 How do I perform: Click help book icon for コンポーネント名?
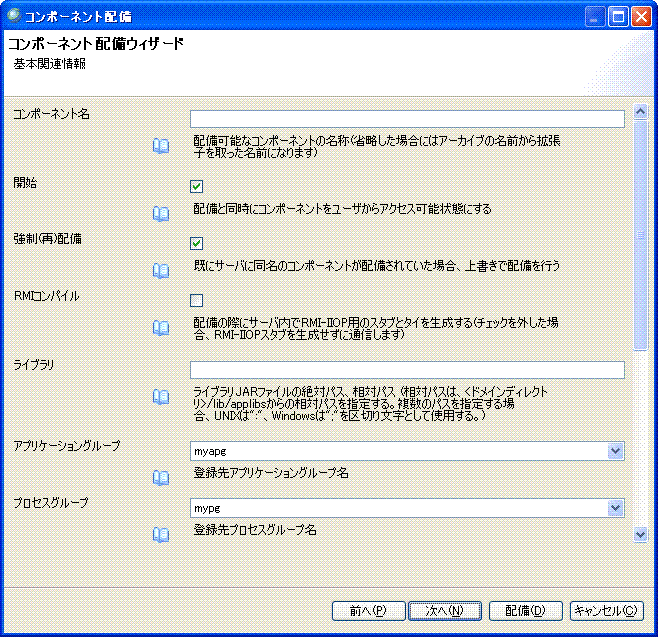[160, 146]
